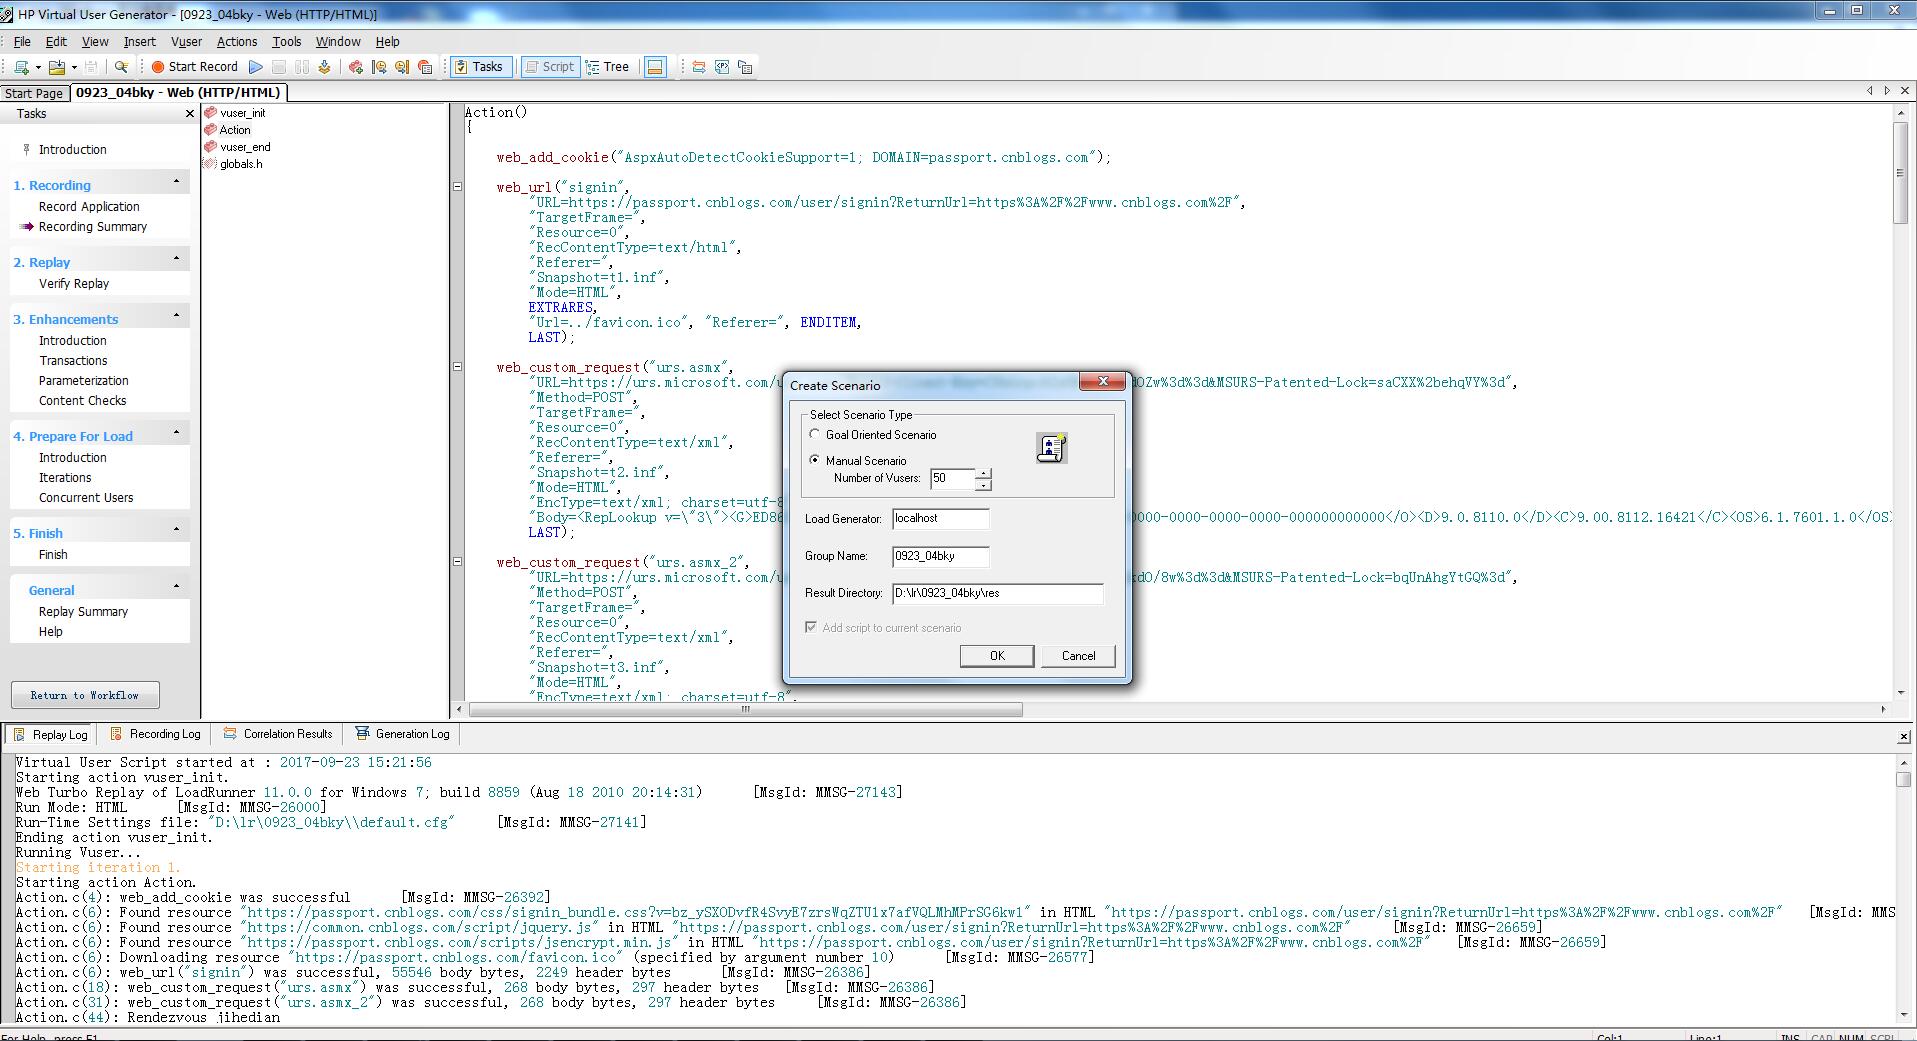The width and height of the screenshot is (1917, 1041).
Task: Collapse the web_url signin code block
Action: (x=458, y=187)
